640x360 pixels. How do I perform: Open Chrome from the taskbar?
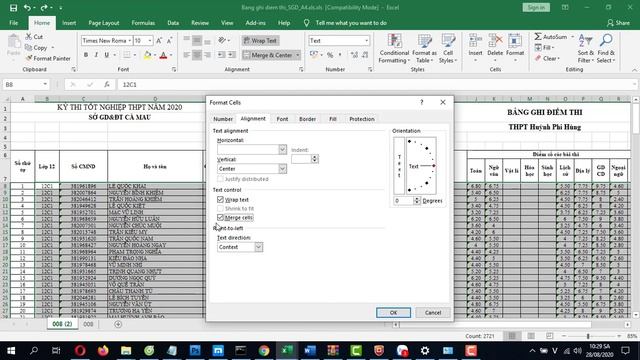264,351
